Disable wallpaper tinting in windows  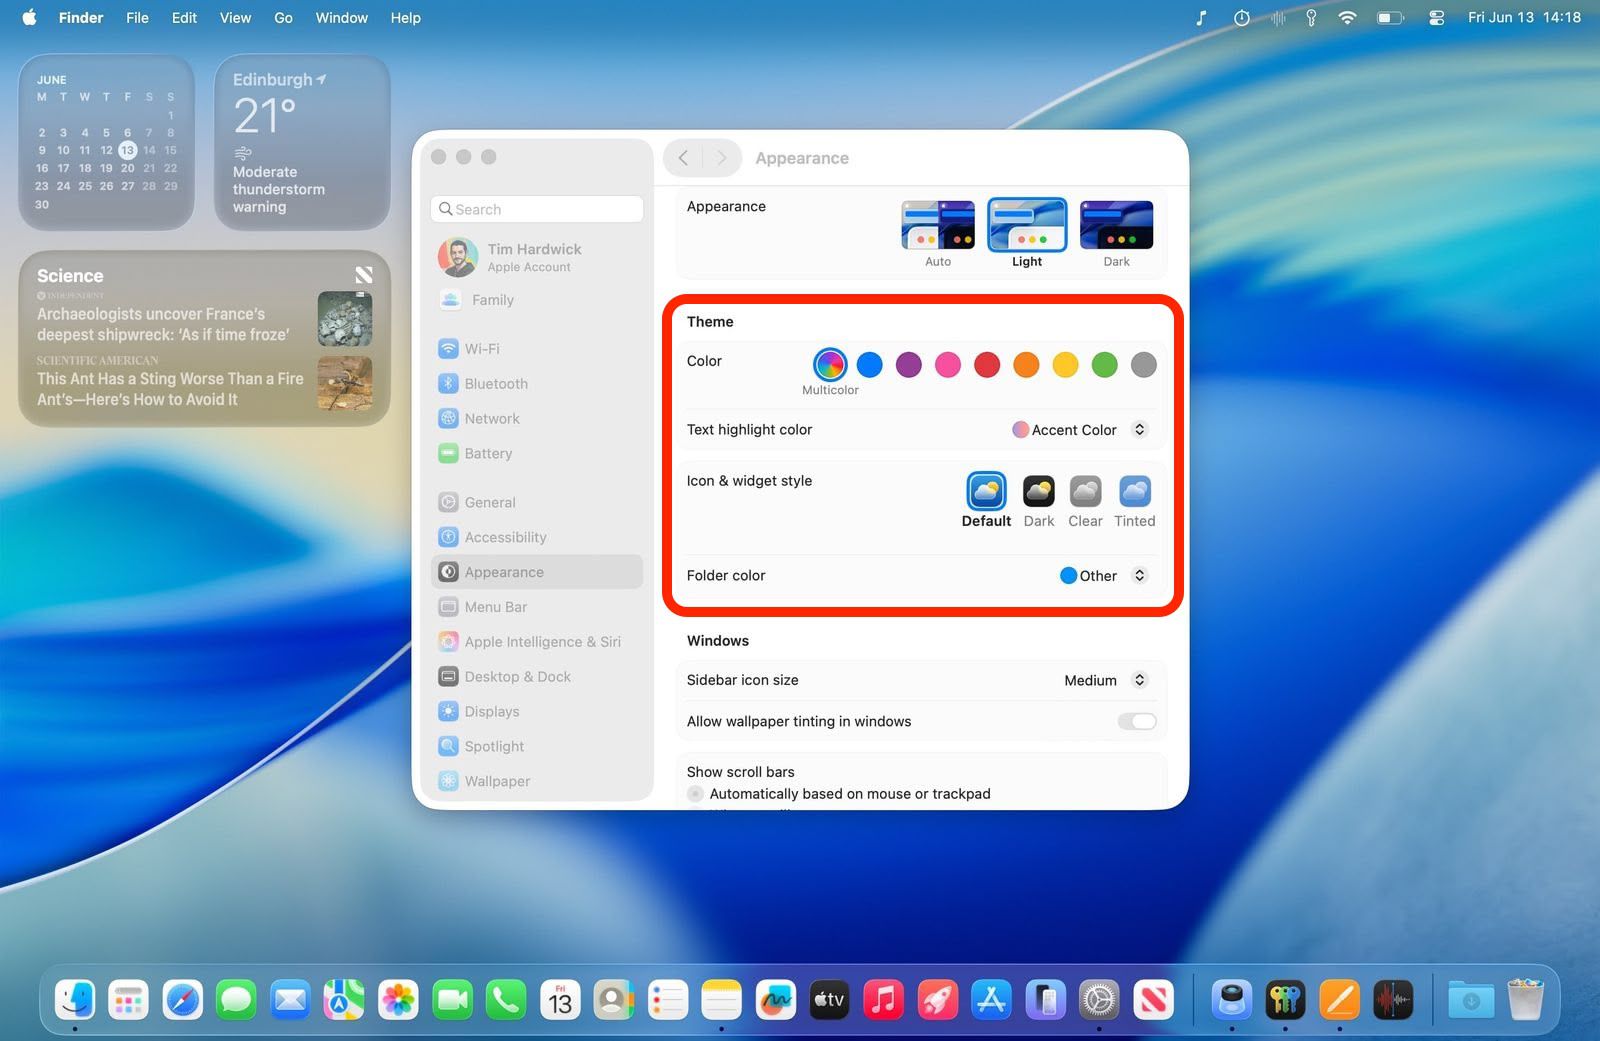pos(1137,721)
